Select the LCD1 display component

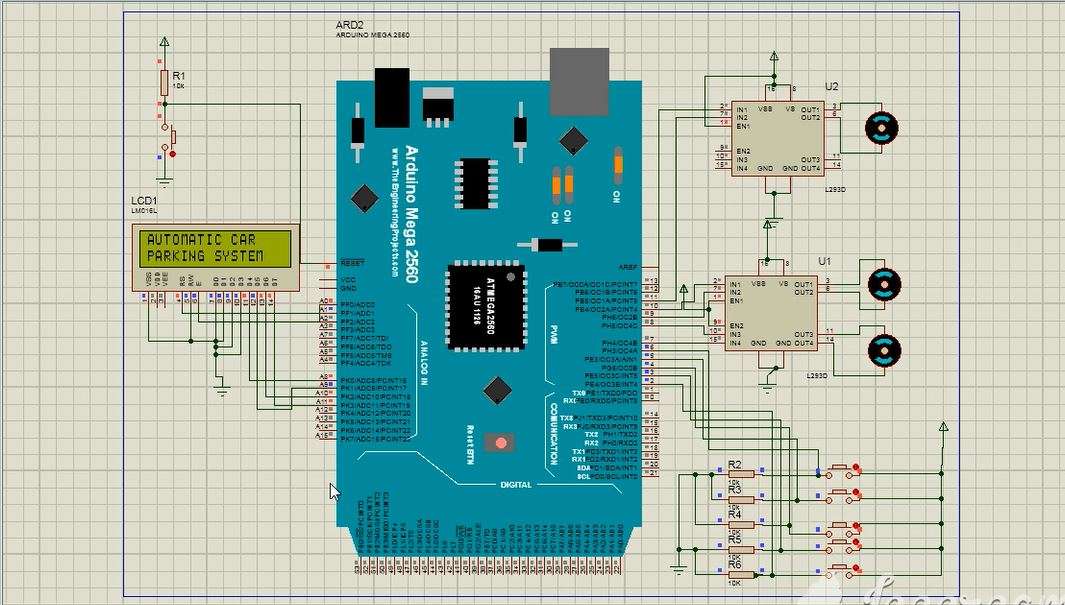coord(215,258)
